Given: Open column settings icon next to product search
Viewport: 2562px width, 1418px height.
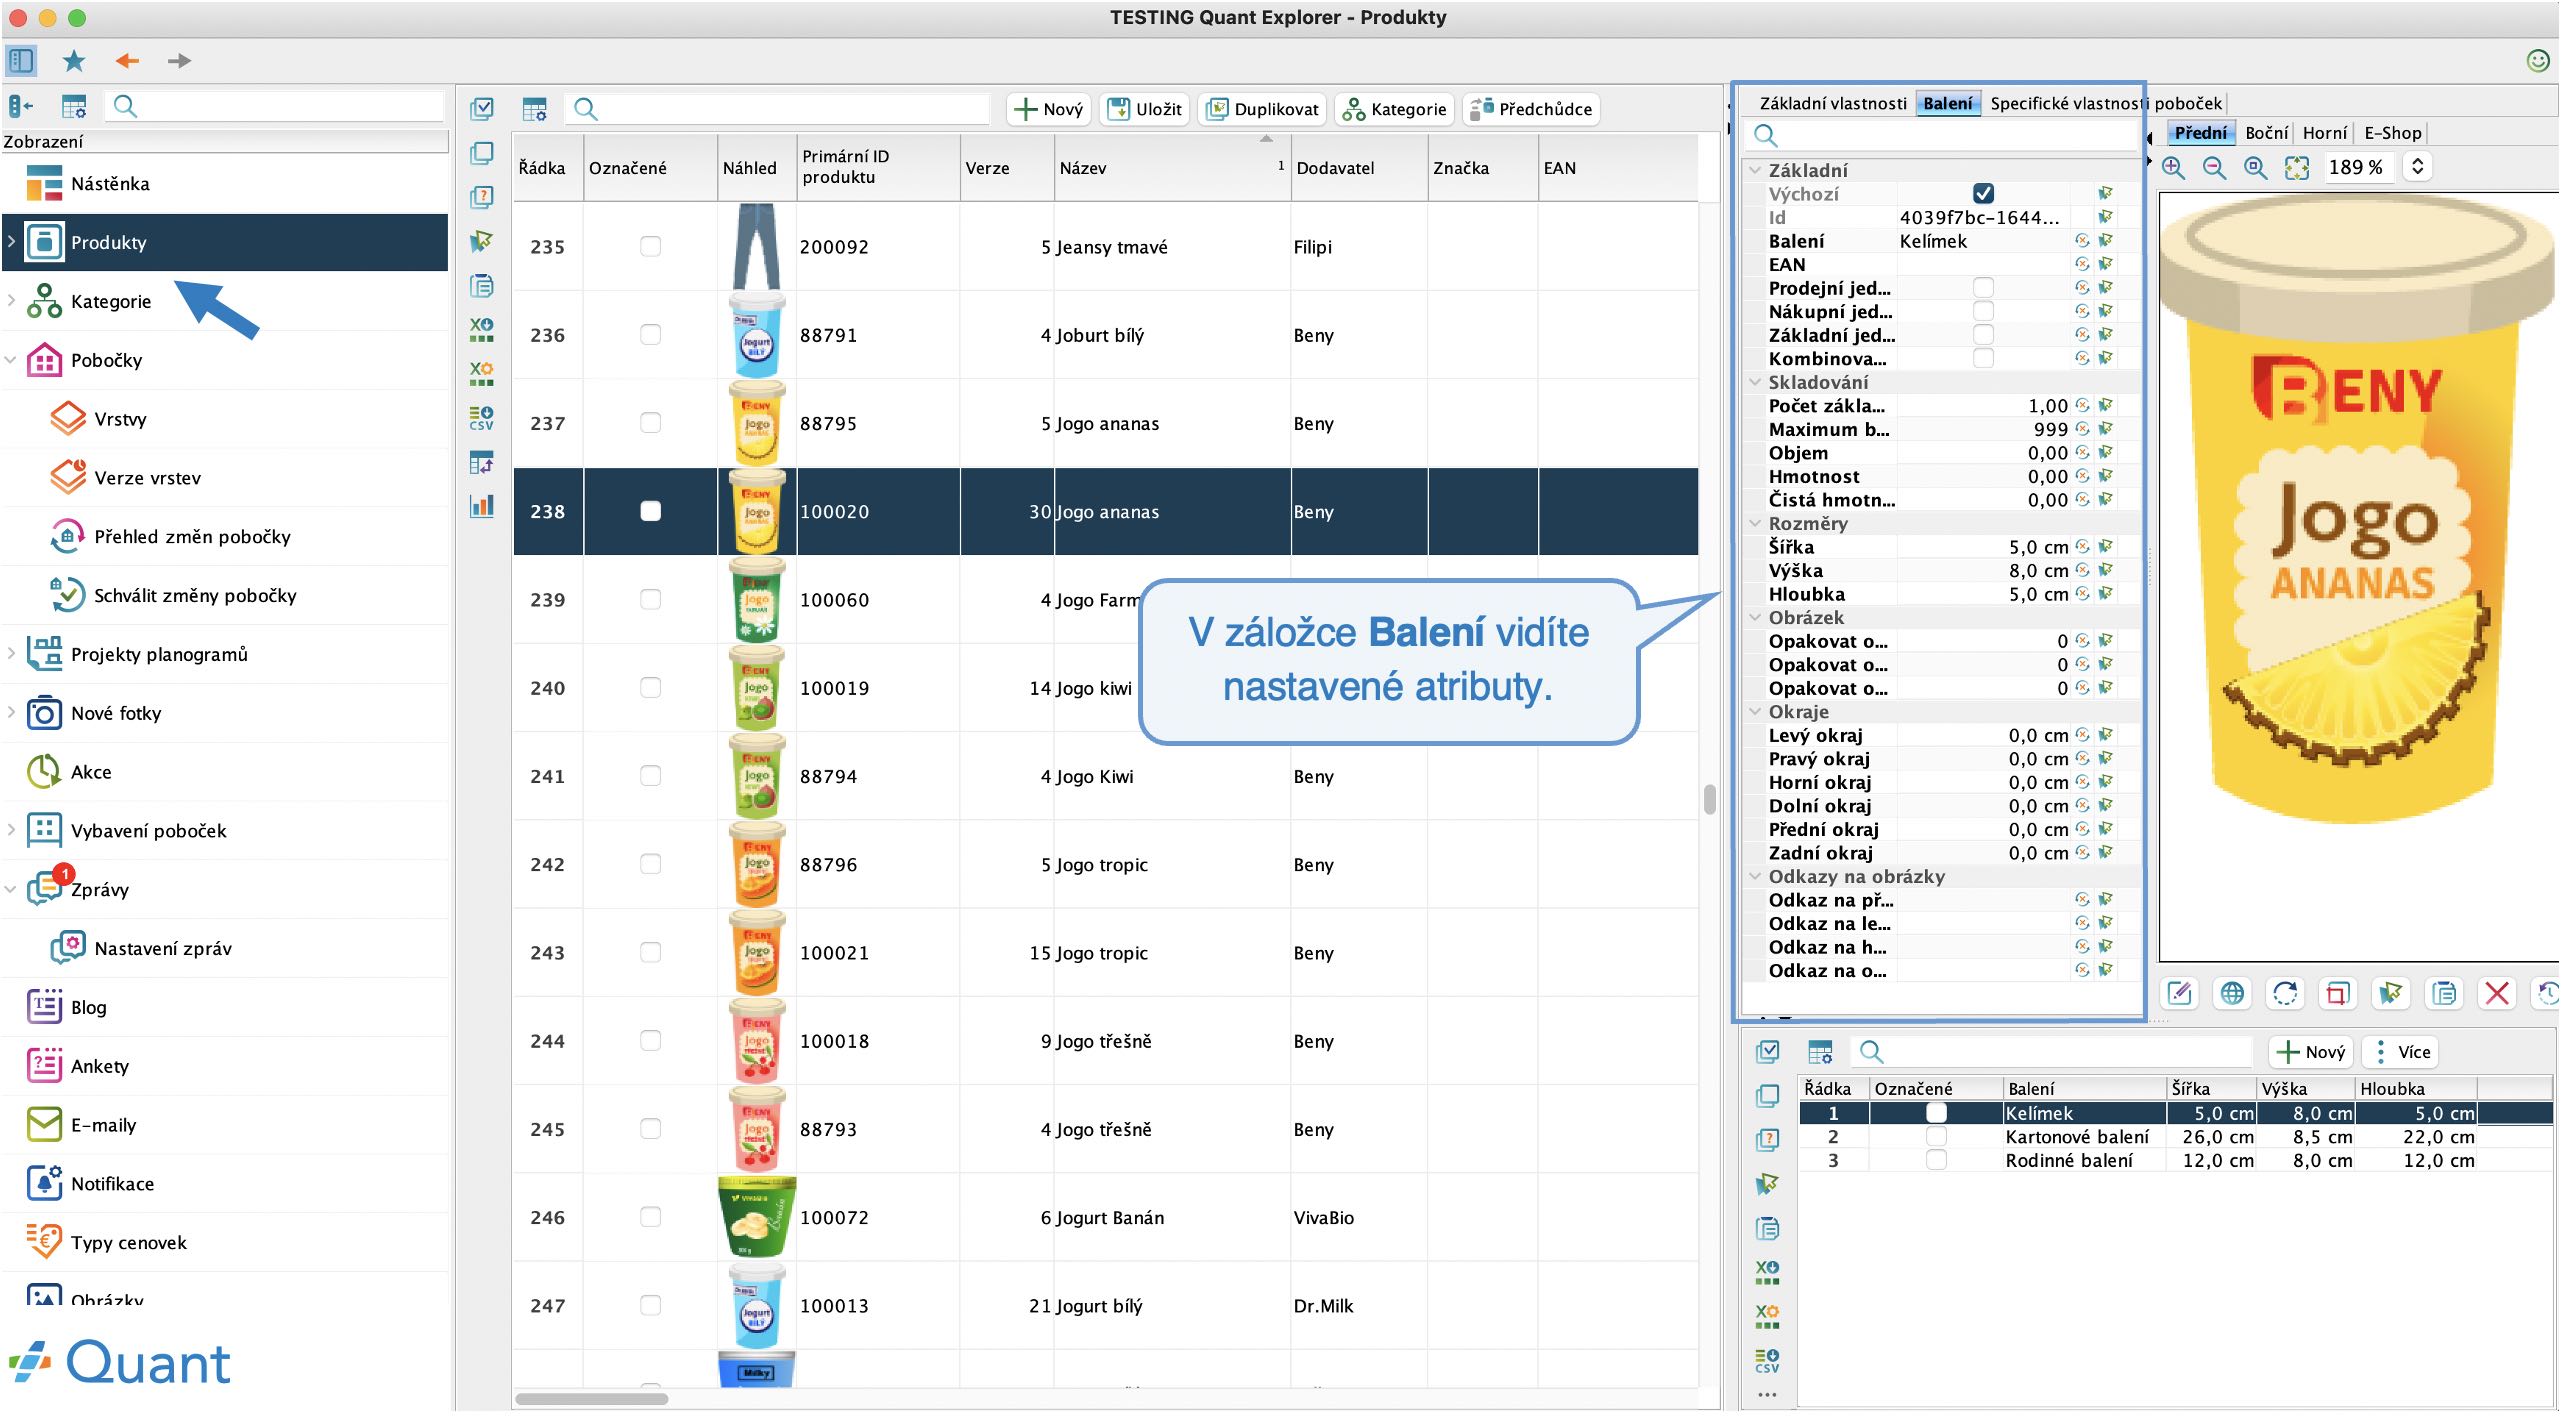Looking at the screenshot, I should [x=535, y=110].
